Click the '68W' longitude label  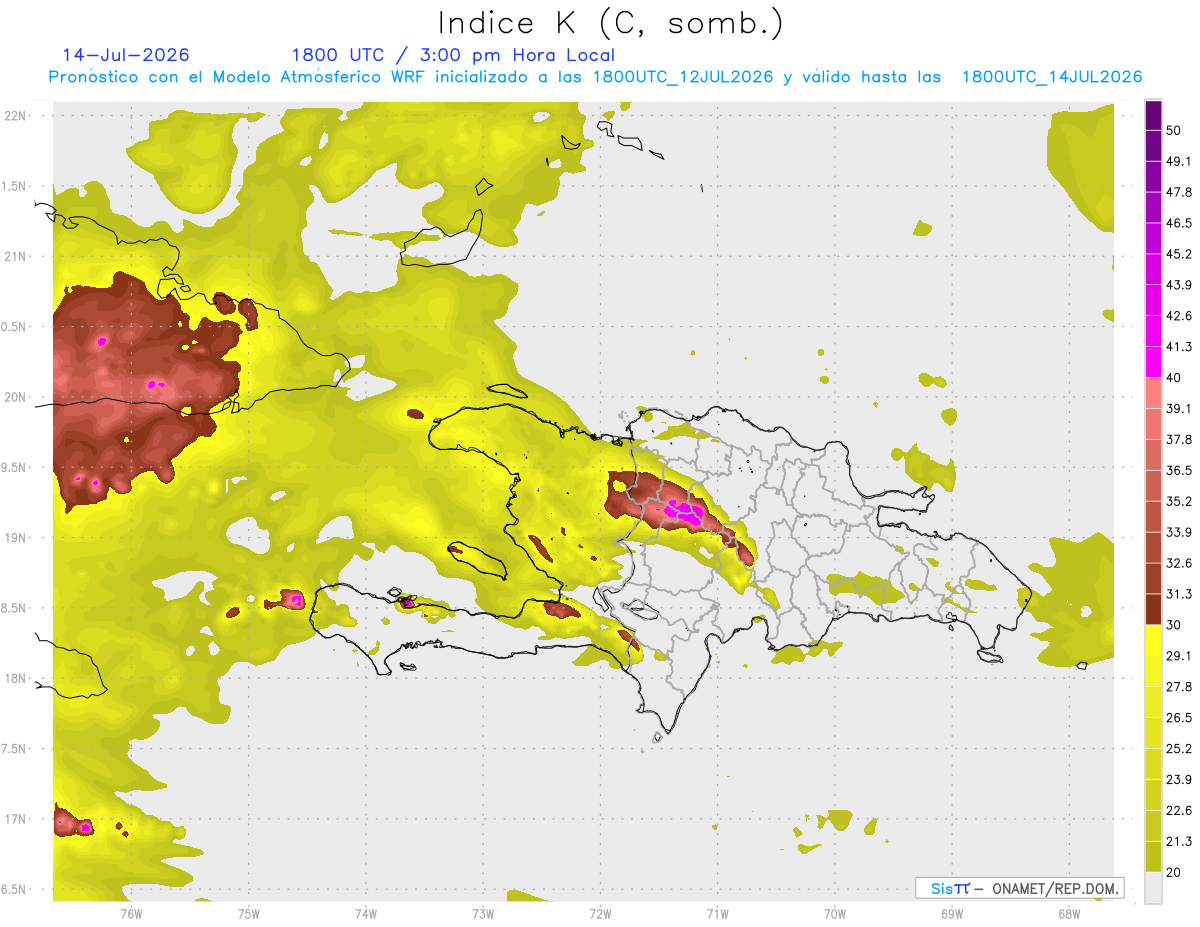pyautogui.click(x=1068, y=913)
